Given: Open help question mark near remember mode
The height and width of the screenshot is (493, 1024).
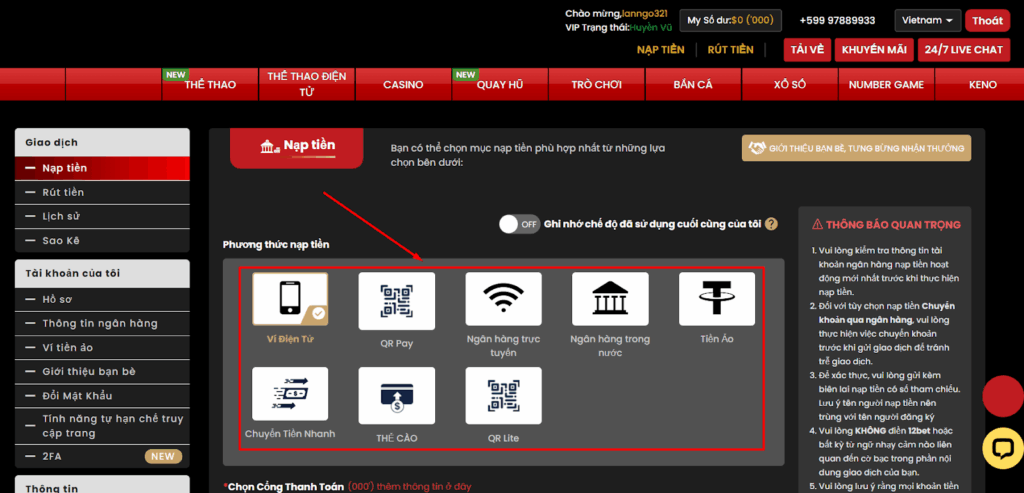Looking at the screenshot, I should [771, 224].
